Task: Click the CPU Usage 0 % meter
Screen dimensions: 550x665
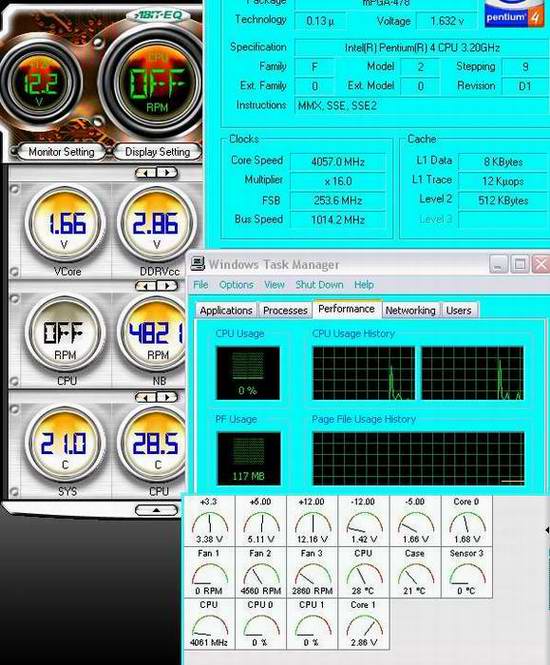Action: 248,373
